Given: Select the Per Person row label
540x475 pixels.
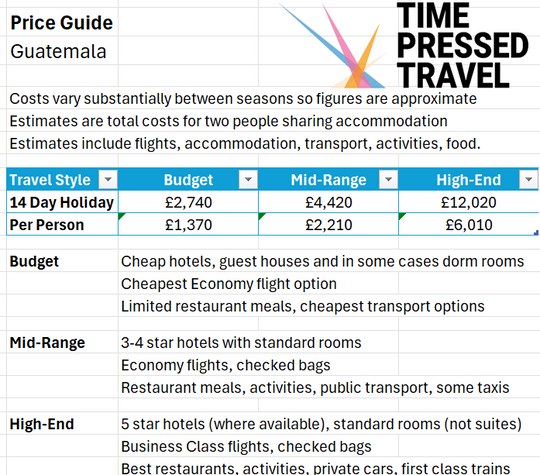Looking at the screenshot, I should pos(62,225).
